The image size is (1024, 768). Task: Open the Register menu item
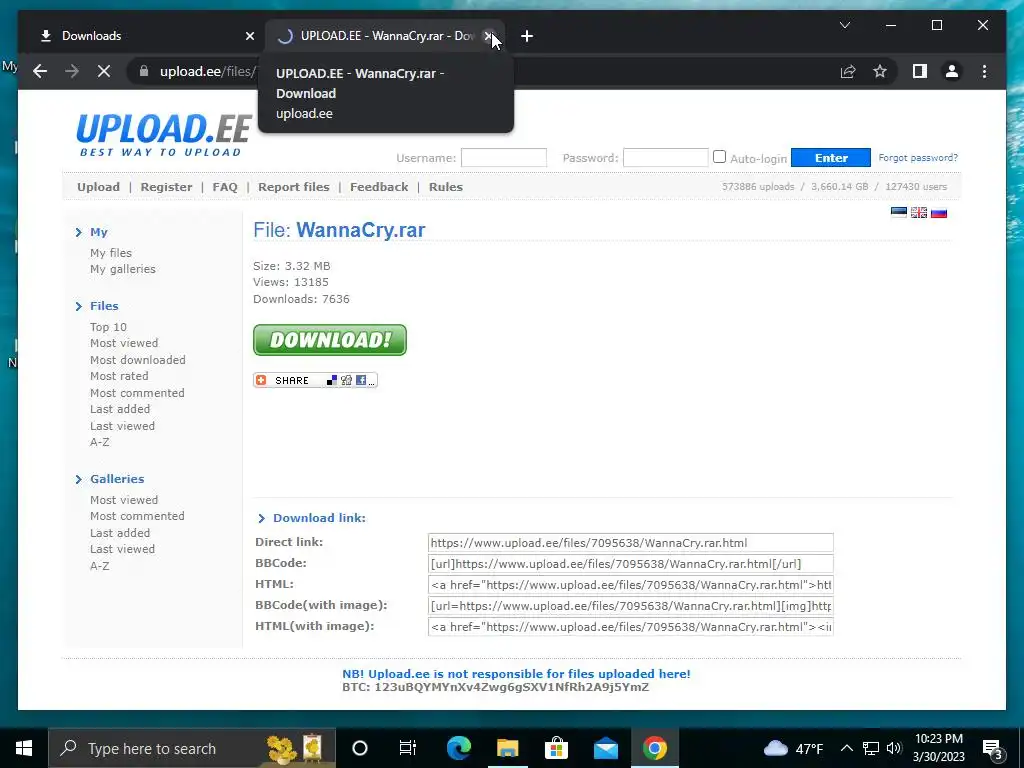(166, 187)
